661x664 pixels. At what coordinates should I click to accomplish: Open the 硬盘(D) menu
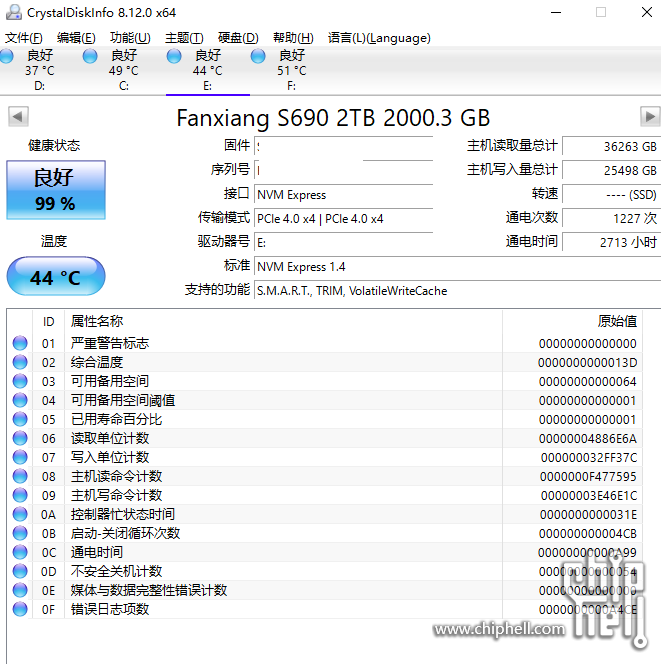[238, 38]
